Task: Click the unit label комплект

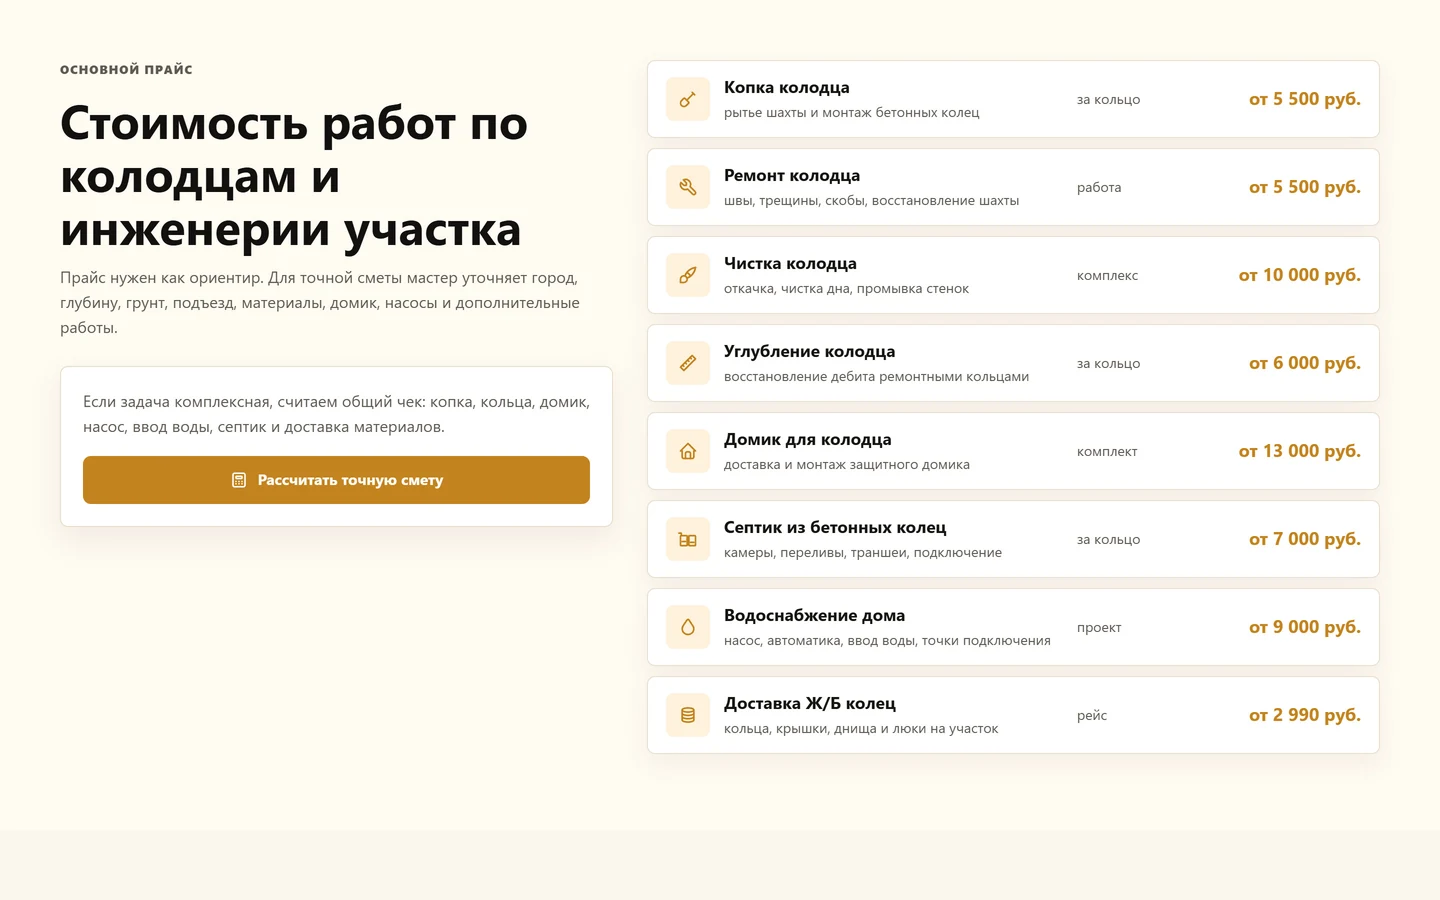Action: pyautogui.click(x=1107, y=451)
